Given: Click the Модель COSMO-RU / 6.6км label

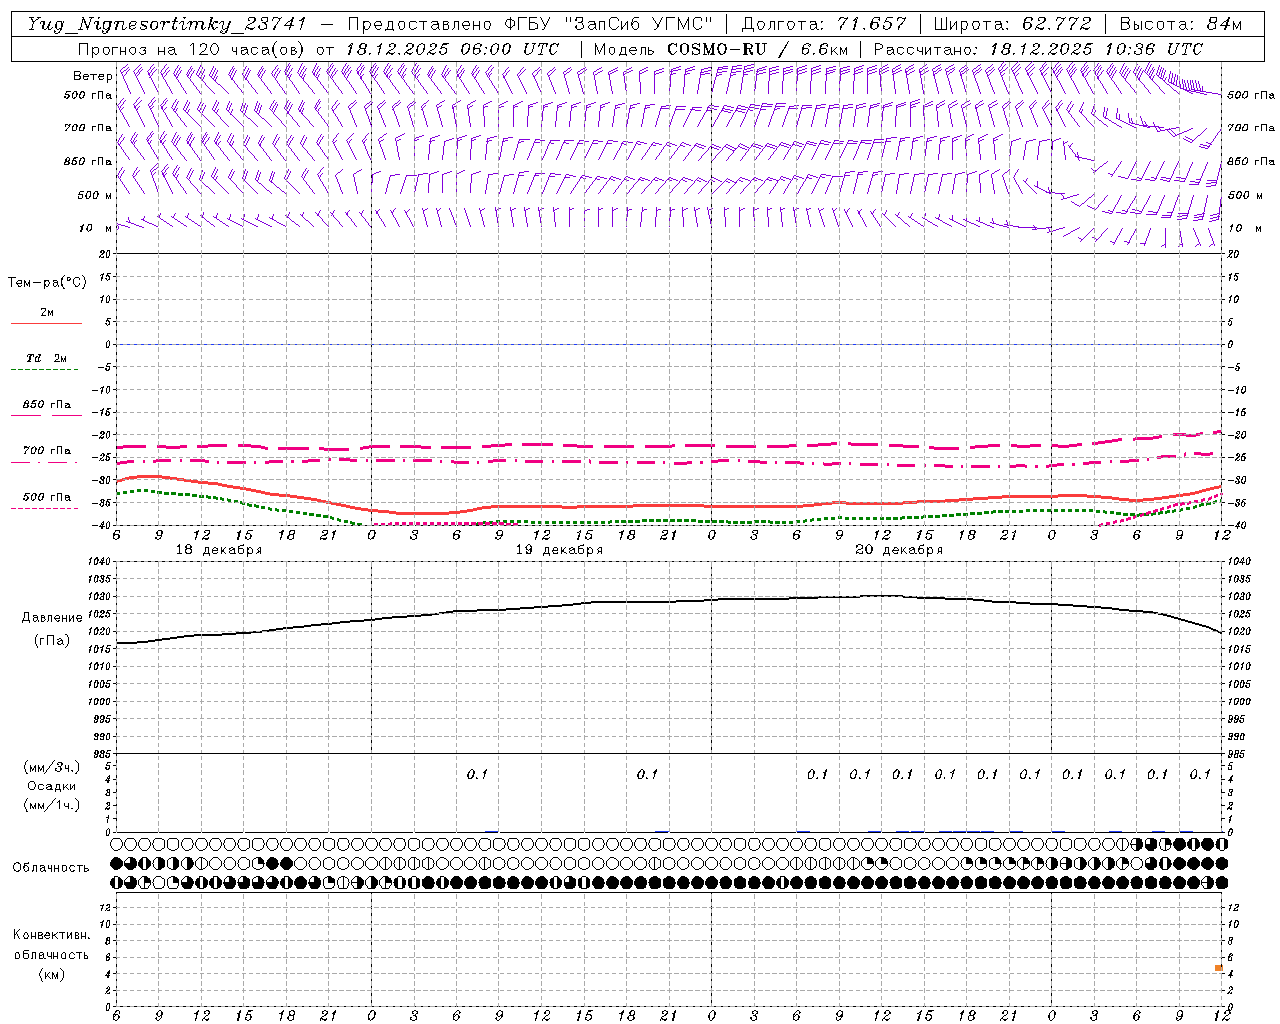Looking at the screenshot, I should pos(721,49).
